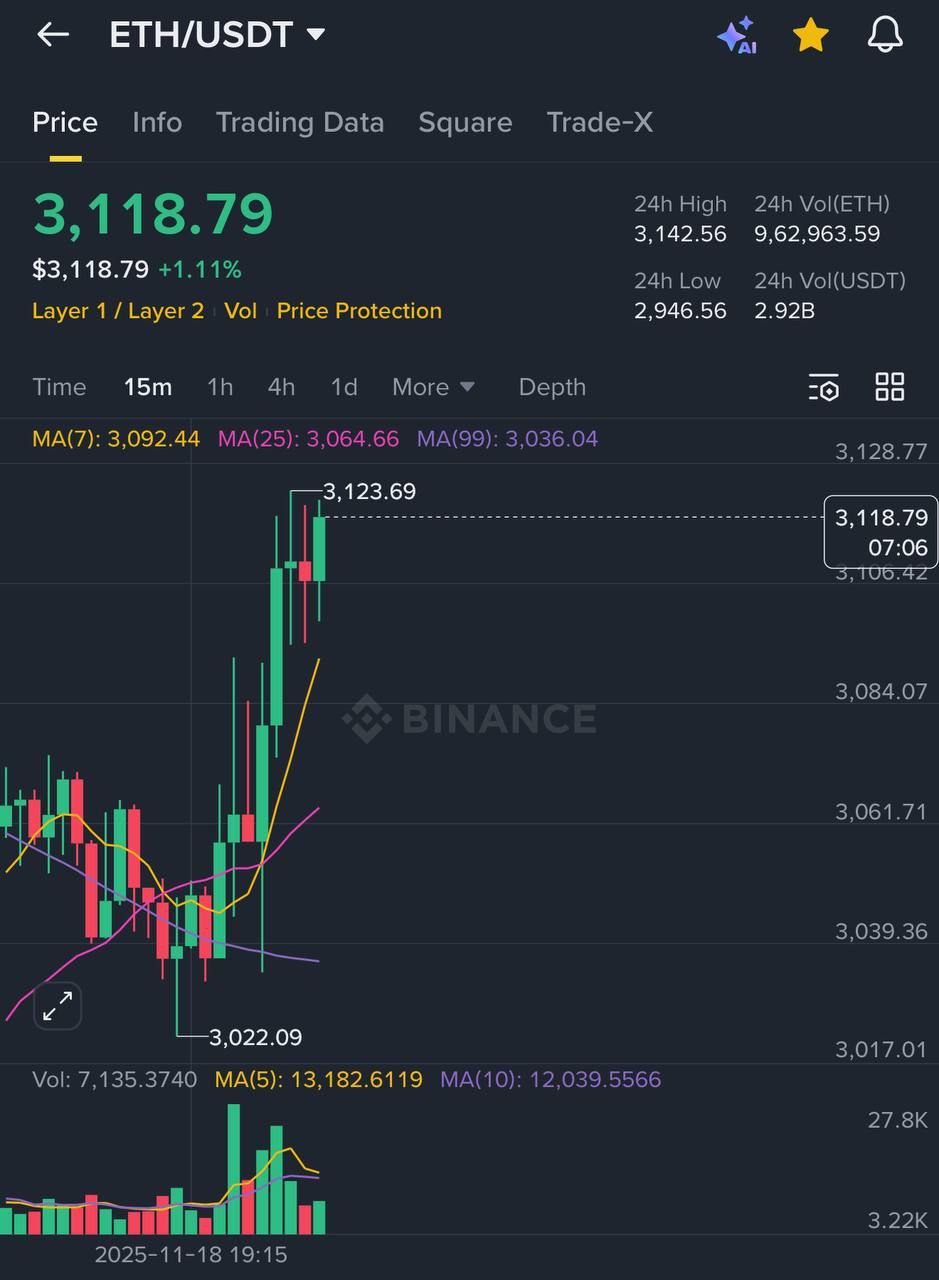Open chart indicator settings icon
939x1280 pixels.
824,387
